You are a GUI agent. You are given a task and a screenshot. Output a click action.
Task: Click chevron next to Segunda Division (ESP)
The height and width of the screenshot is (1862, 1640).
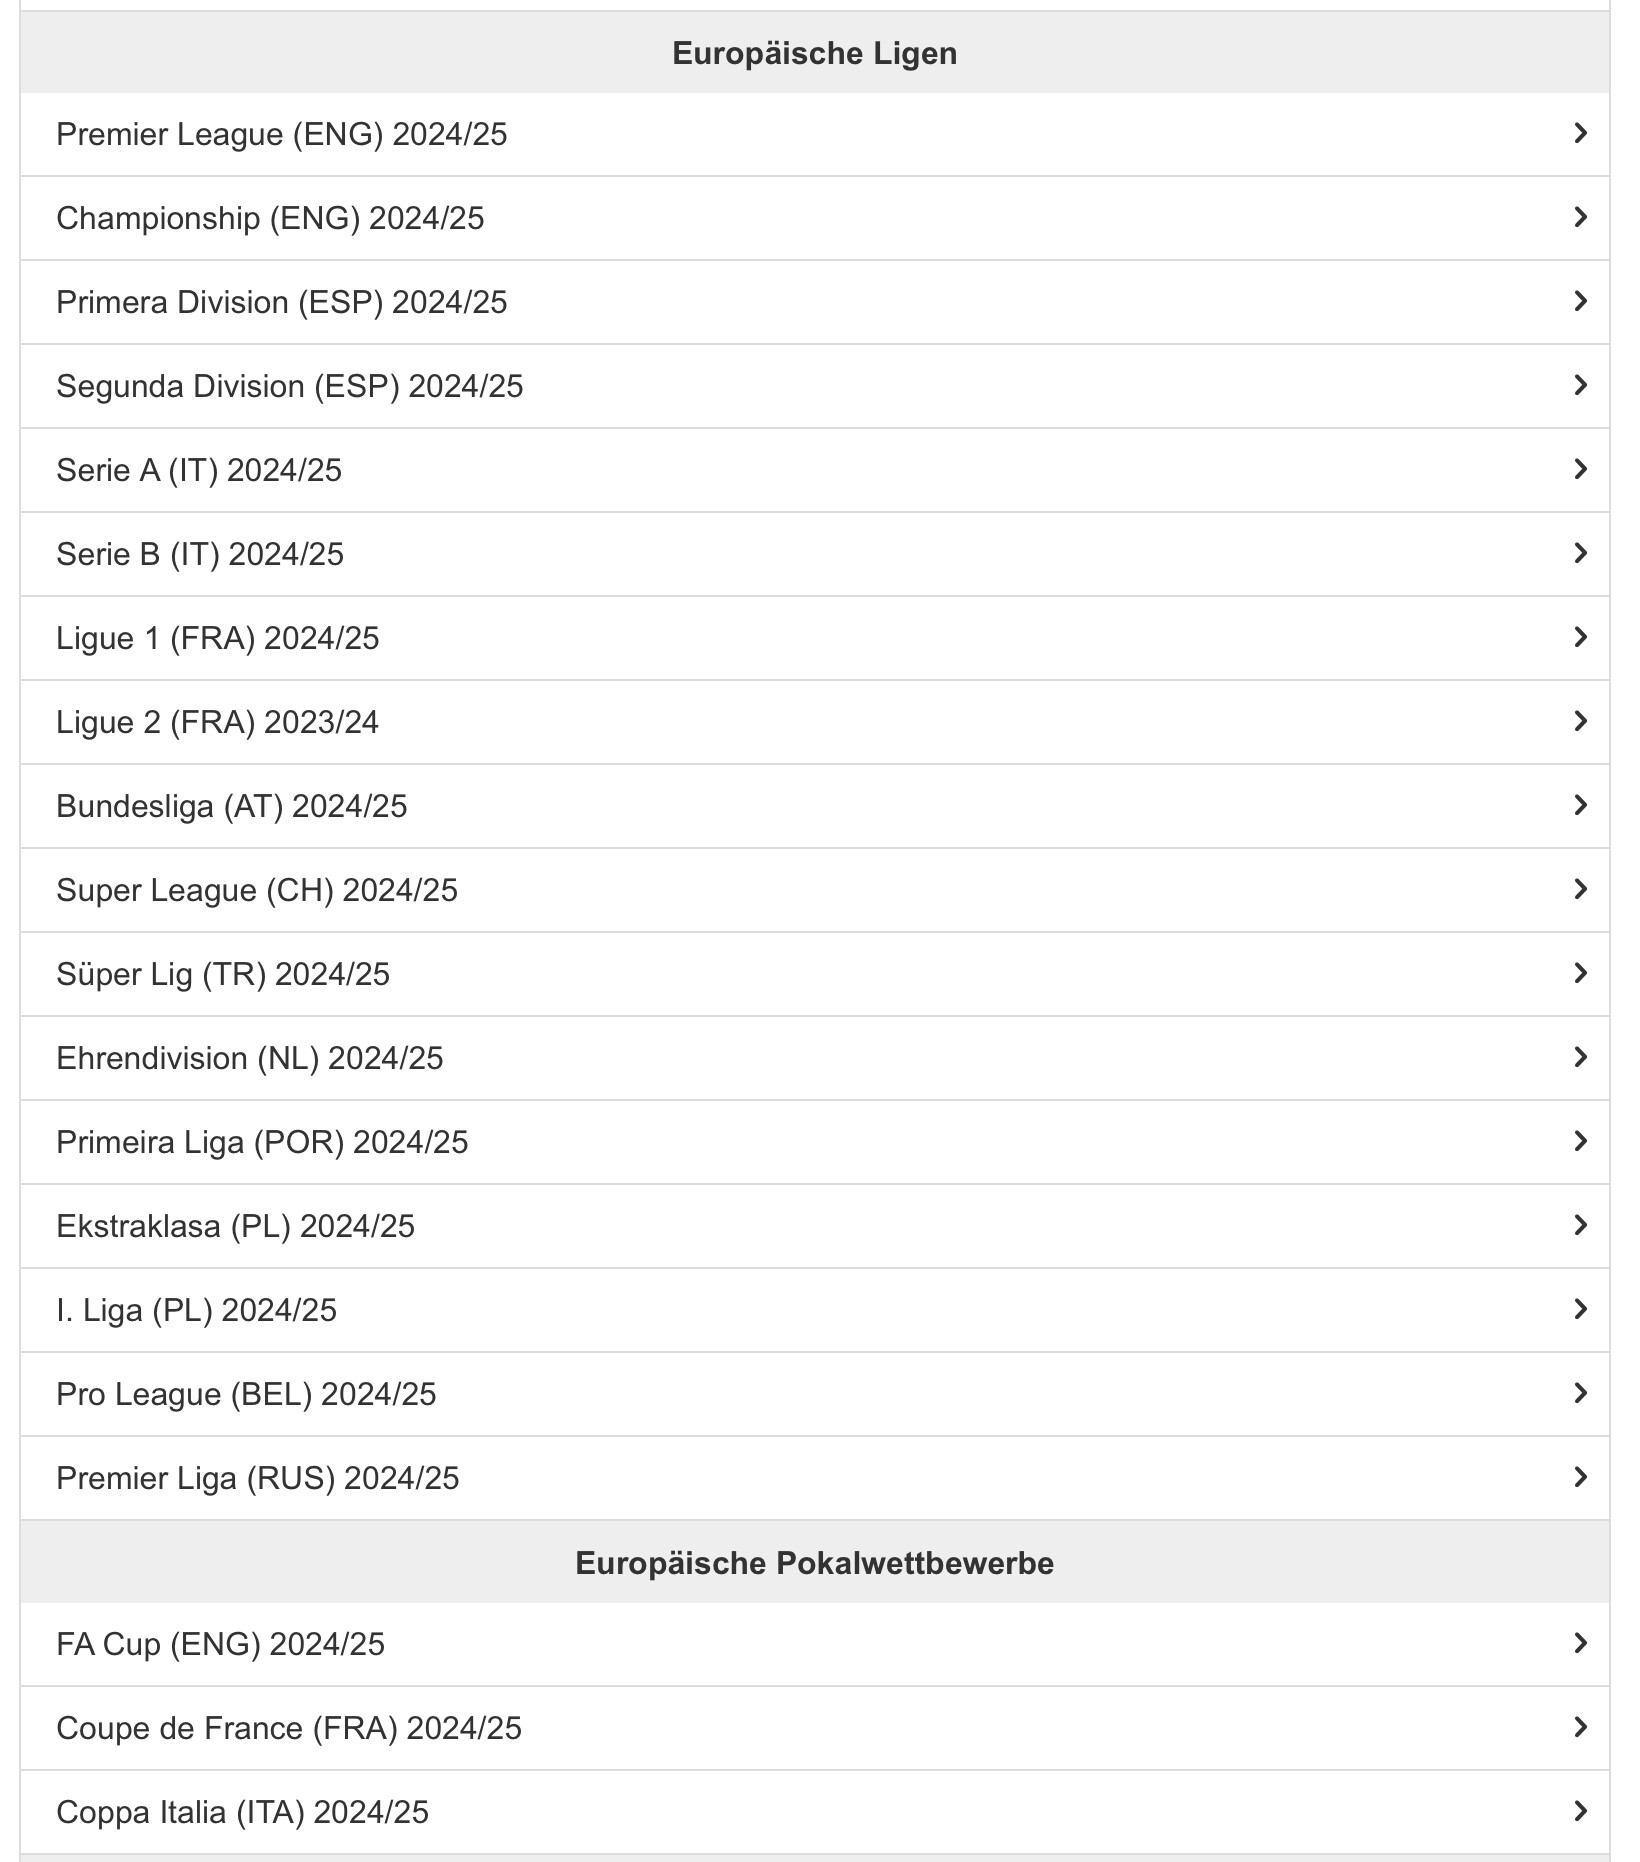coord(1580,385)
